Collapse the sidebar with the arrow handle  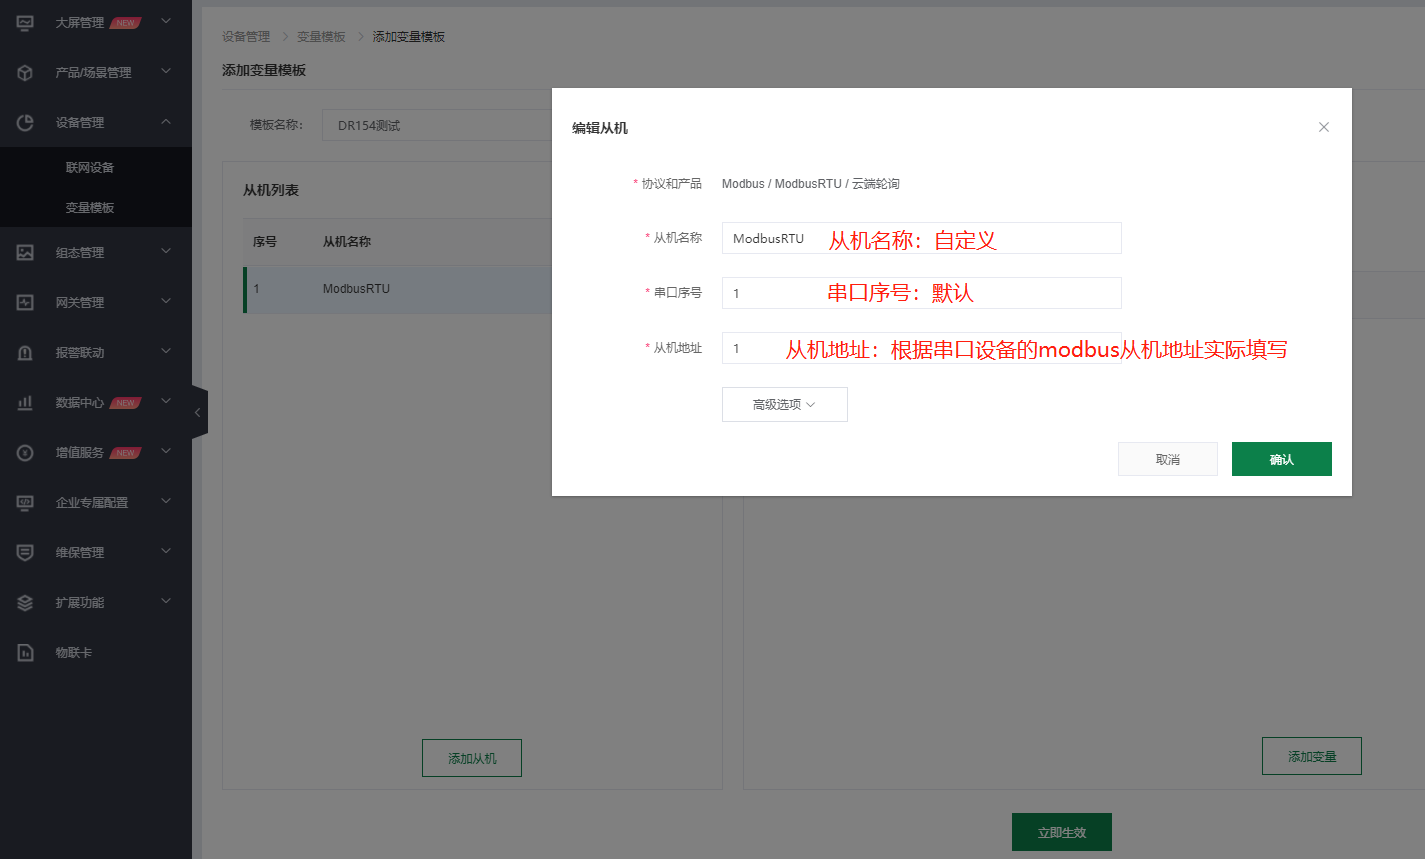pos(198,412)
